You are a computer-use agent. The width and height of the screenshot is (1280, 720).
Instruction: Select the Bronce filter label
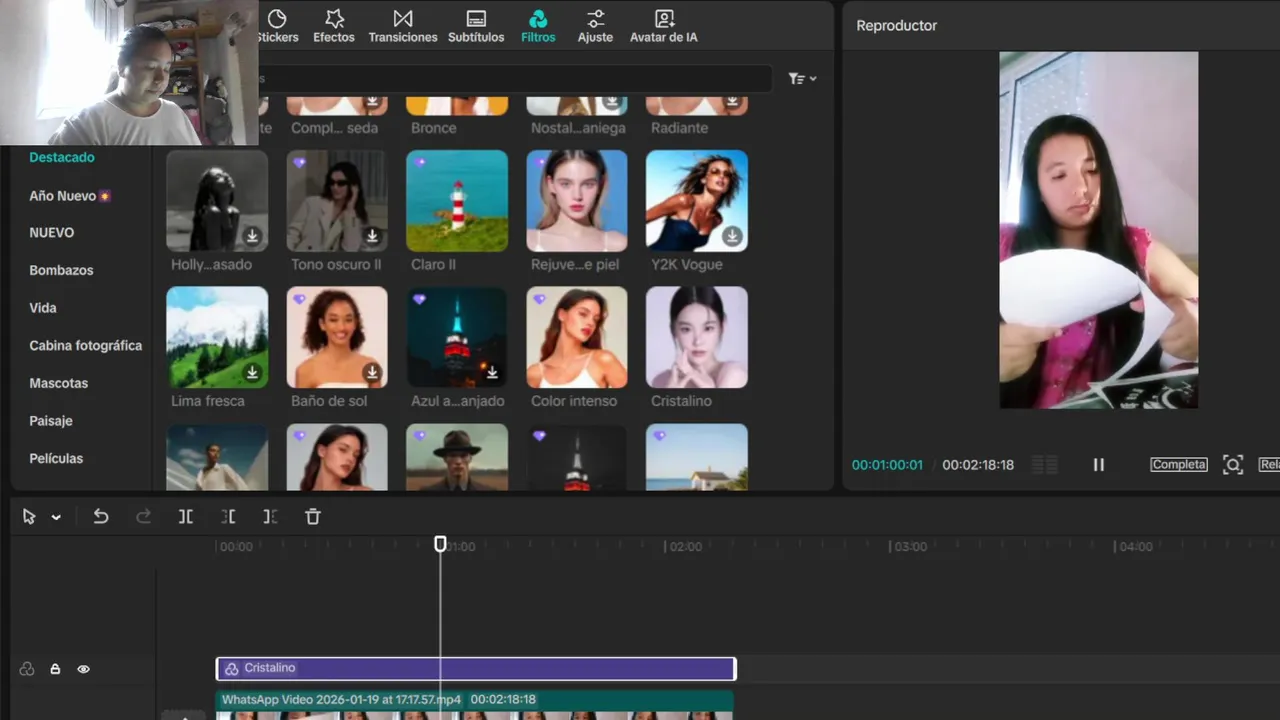tap(434, 128)
